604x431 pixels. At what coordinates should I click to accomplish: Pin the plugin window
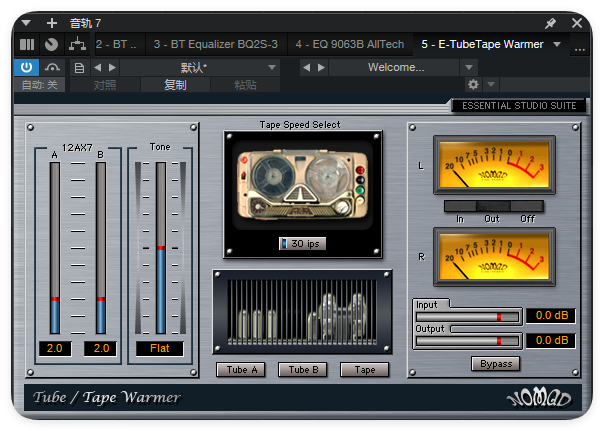[x=550, y=23]
